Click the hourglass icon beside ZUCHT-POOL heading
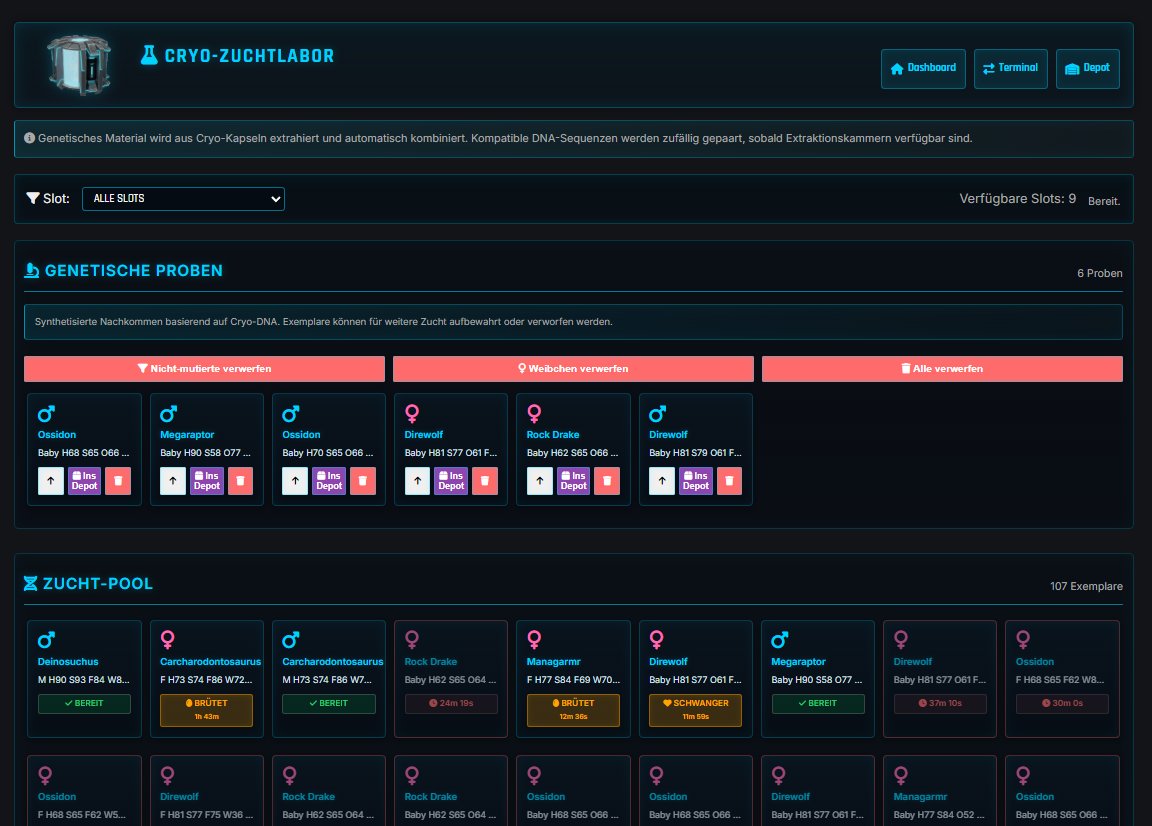 [x=31, y=584]
